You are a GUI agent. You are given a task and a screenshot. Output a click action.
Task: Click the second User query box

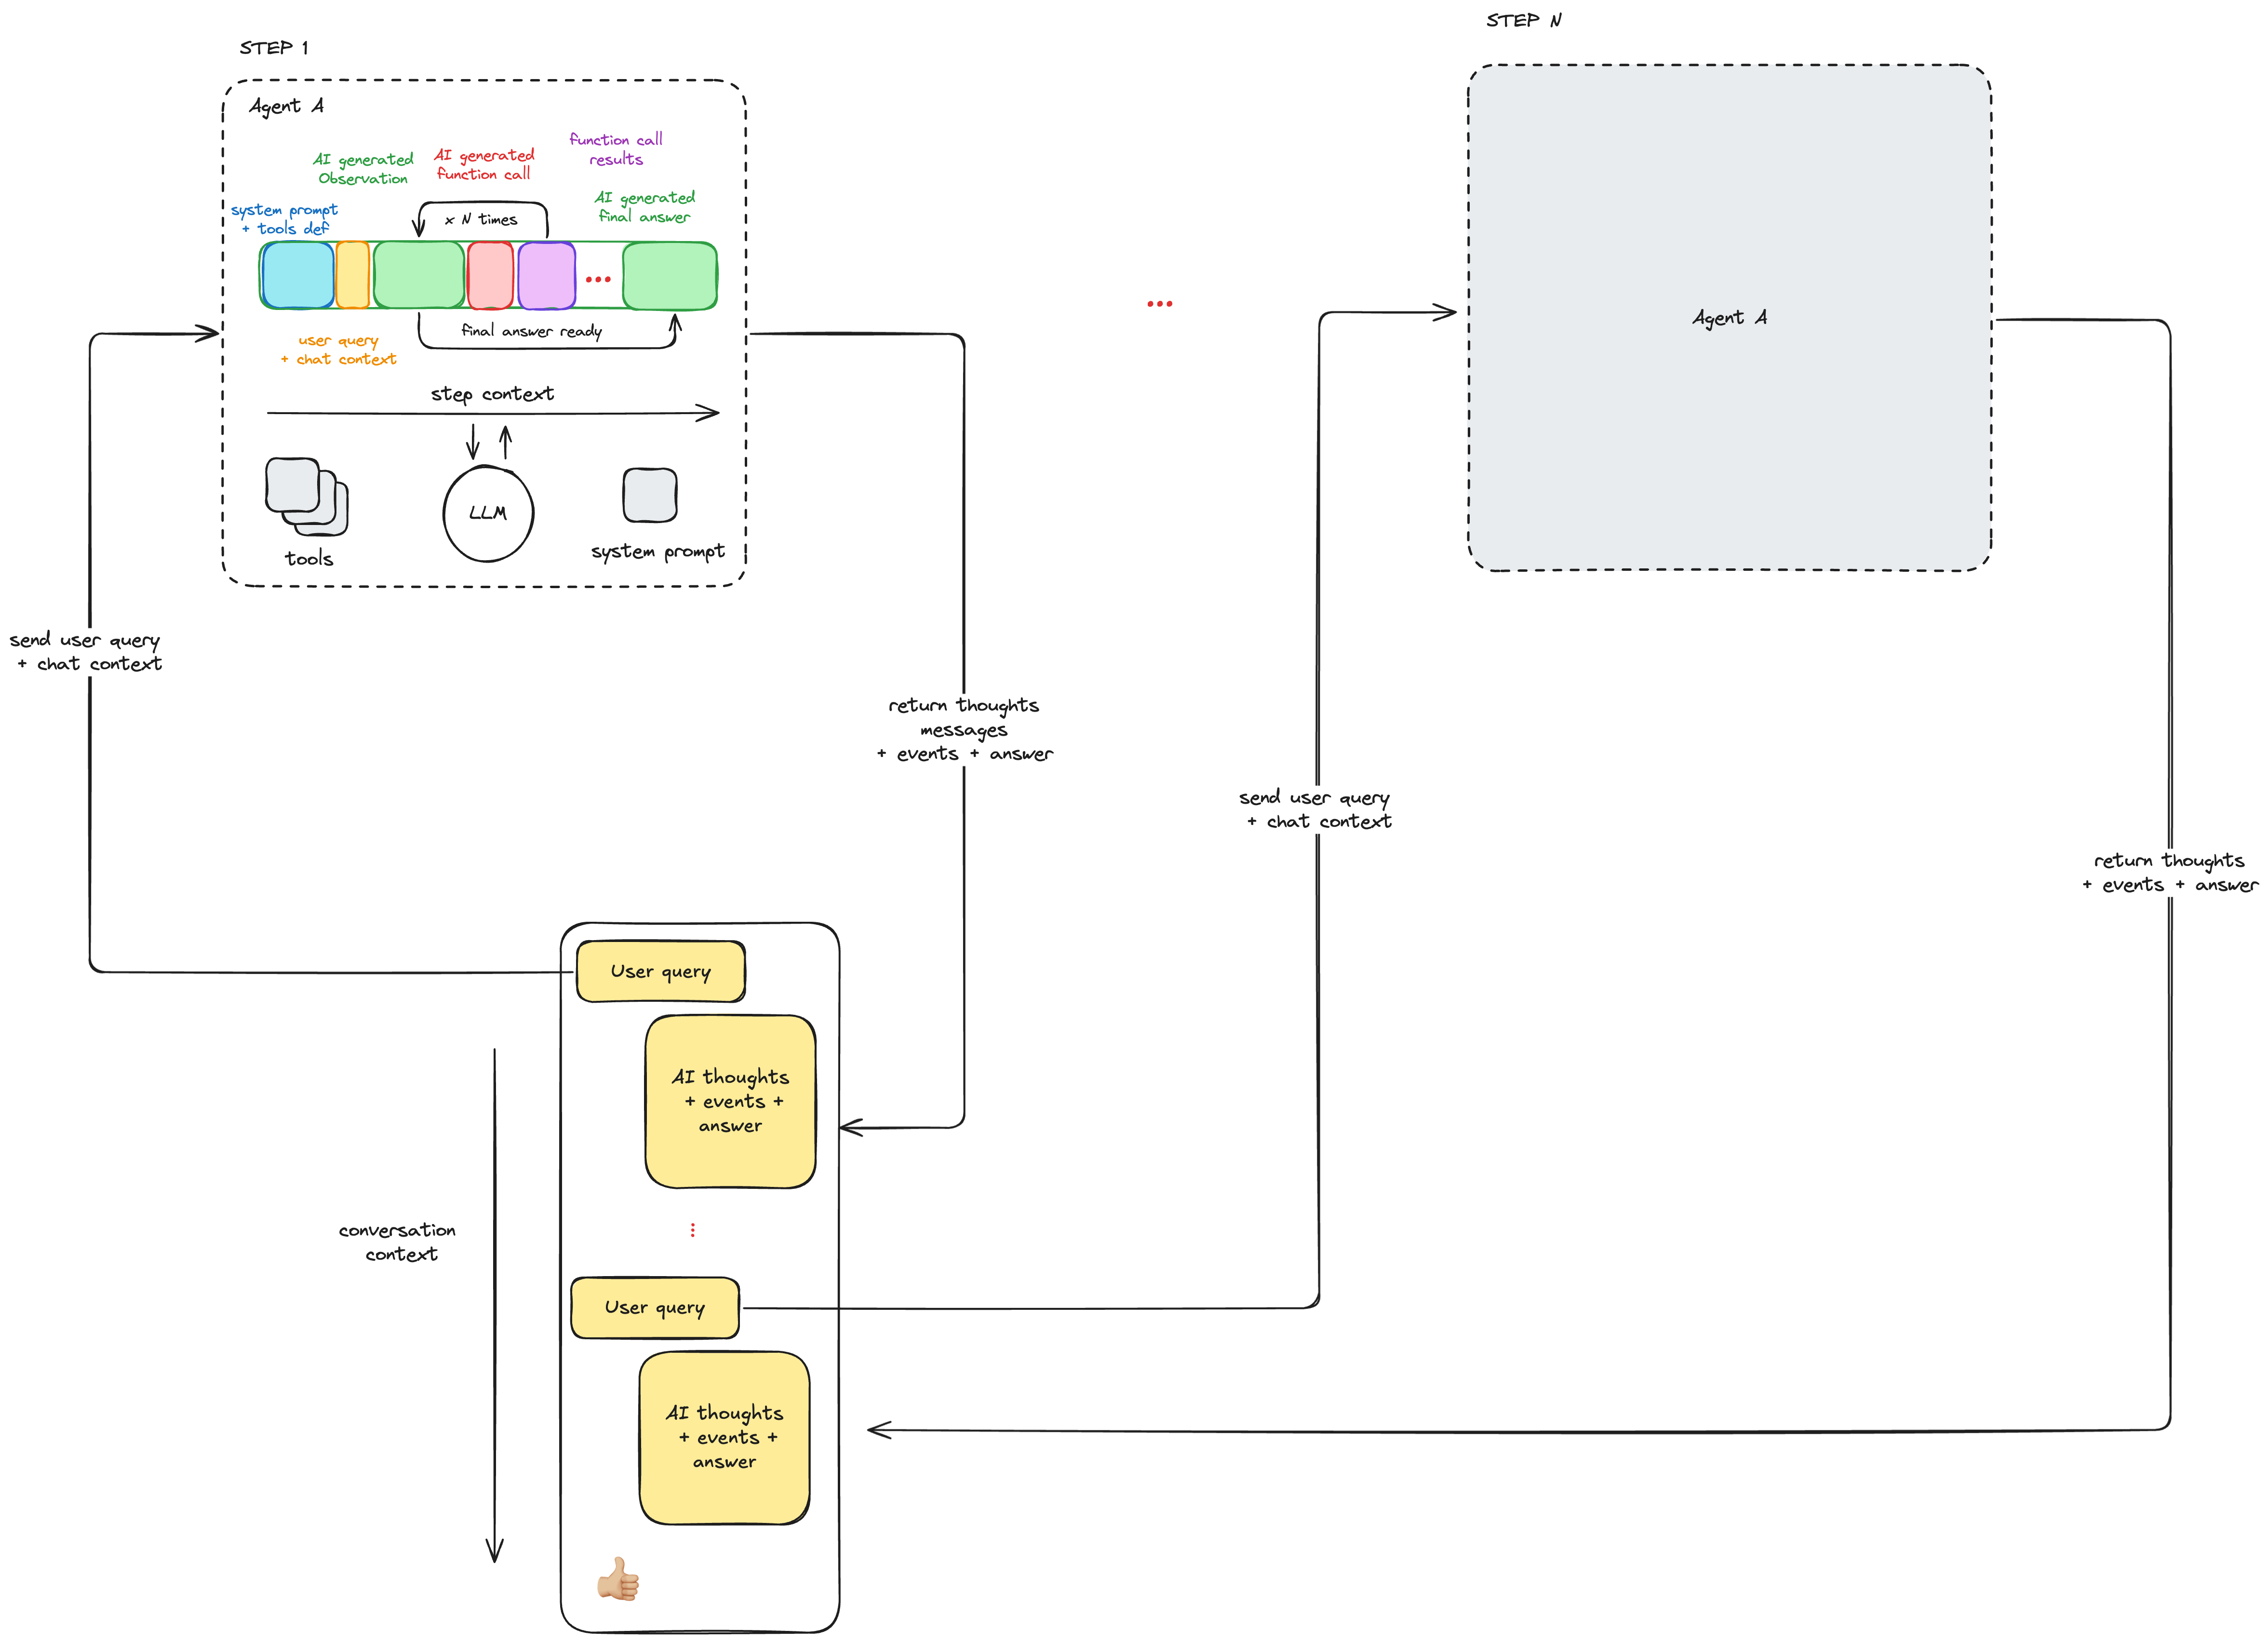click(x=655, y=1307)
